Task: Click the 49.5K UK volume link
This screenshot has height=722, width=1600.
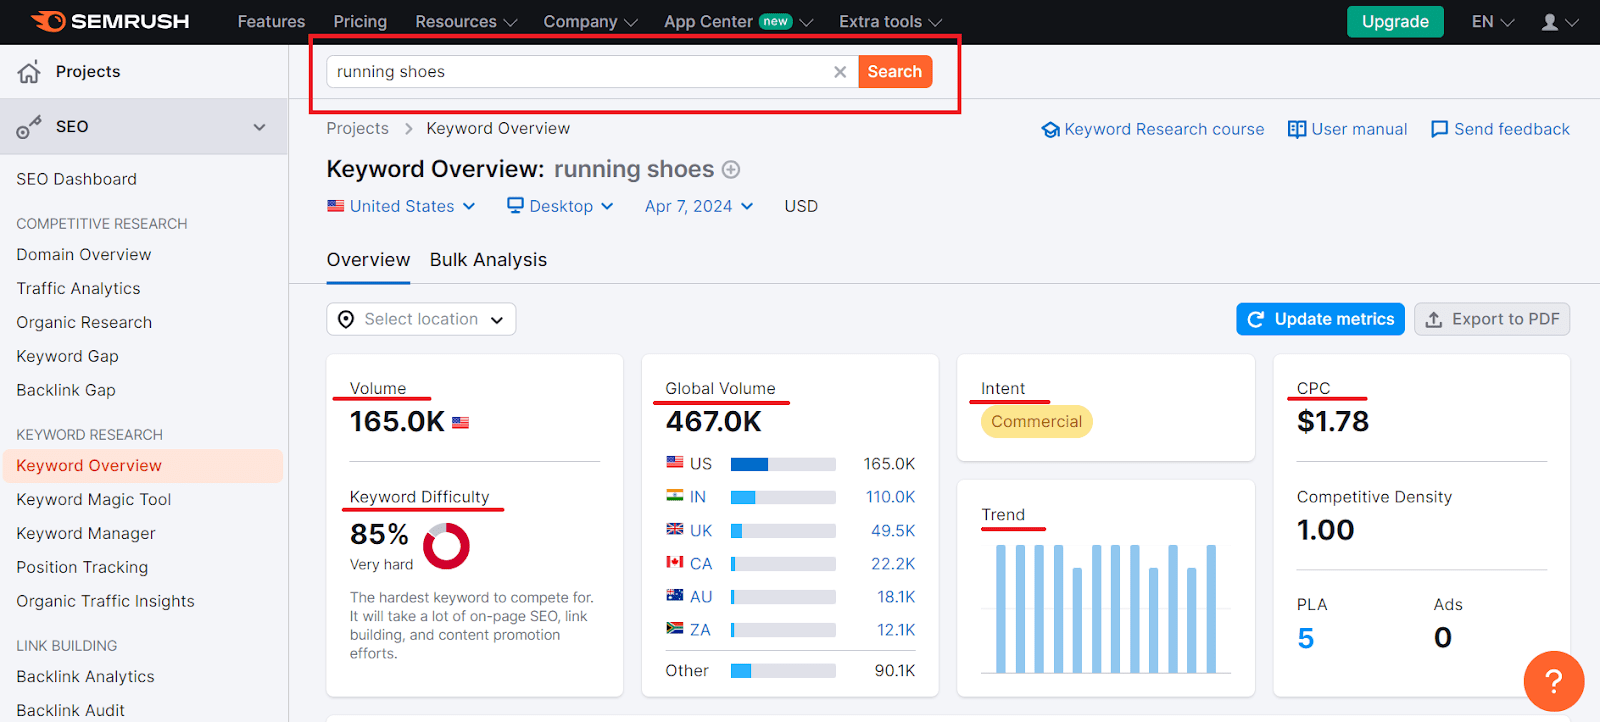Action: (893, 531)
